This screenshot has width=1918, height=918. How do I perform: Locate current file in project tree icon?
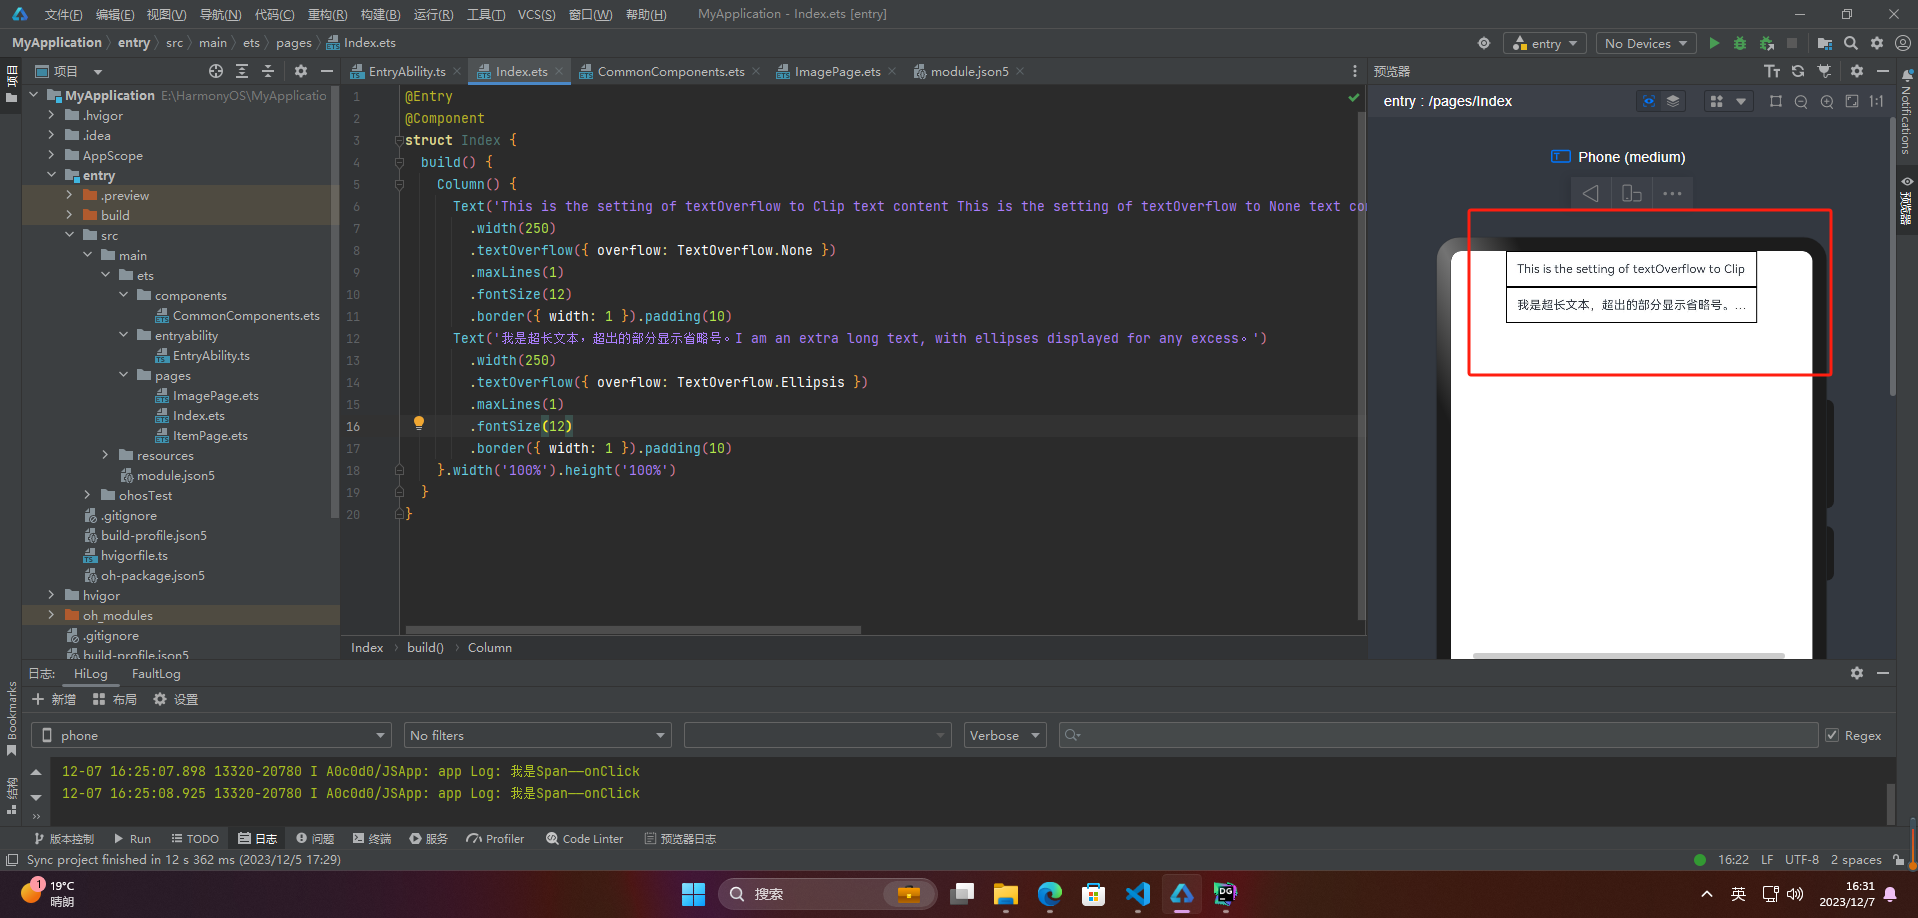216,71
